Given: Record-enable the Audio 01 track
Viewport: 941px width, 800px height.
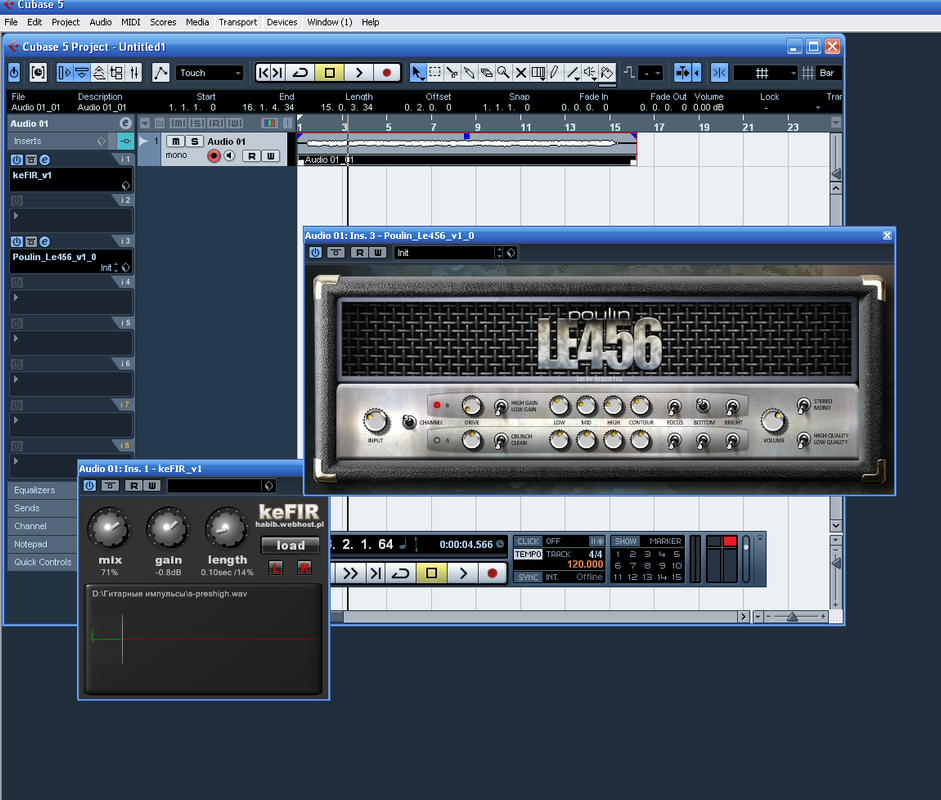Looking at the screenshot, I should (214, 156).
